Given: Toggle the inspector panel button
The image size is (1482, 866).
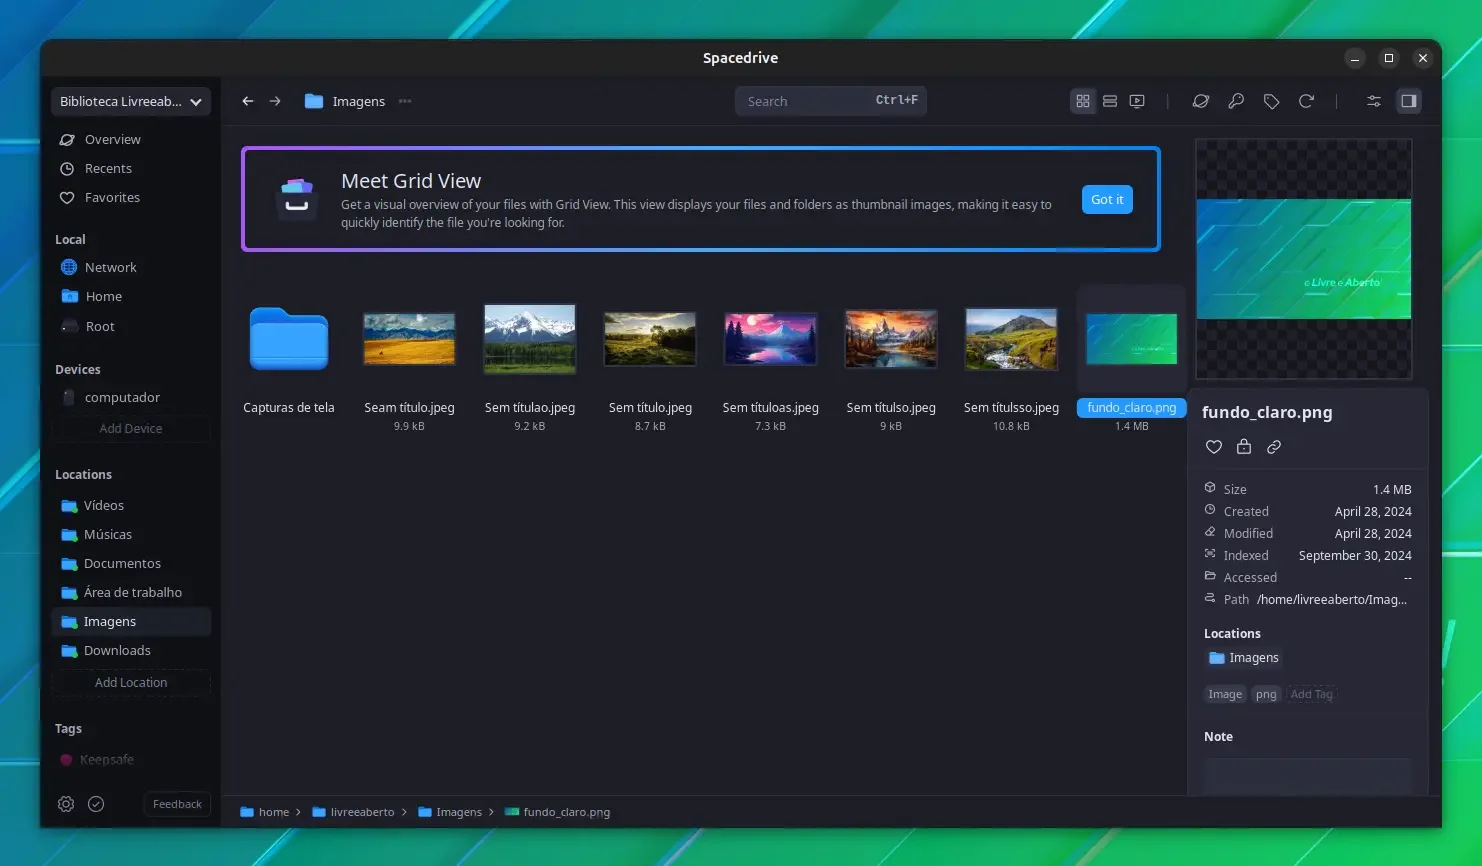Looking at the screenshot, I should click(1409, 101).
